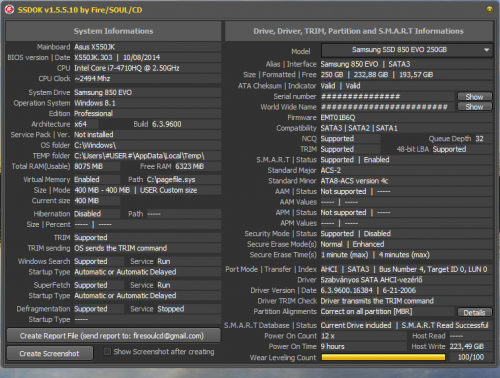Screen dimensions: 500x378
Task: Select Secure Erase Time 1 minute (max) value
Action: click(344, 255)
